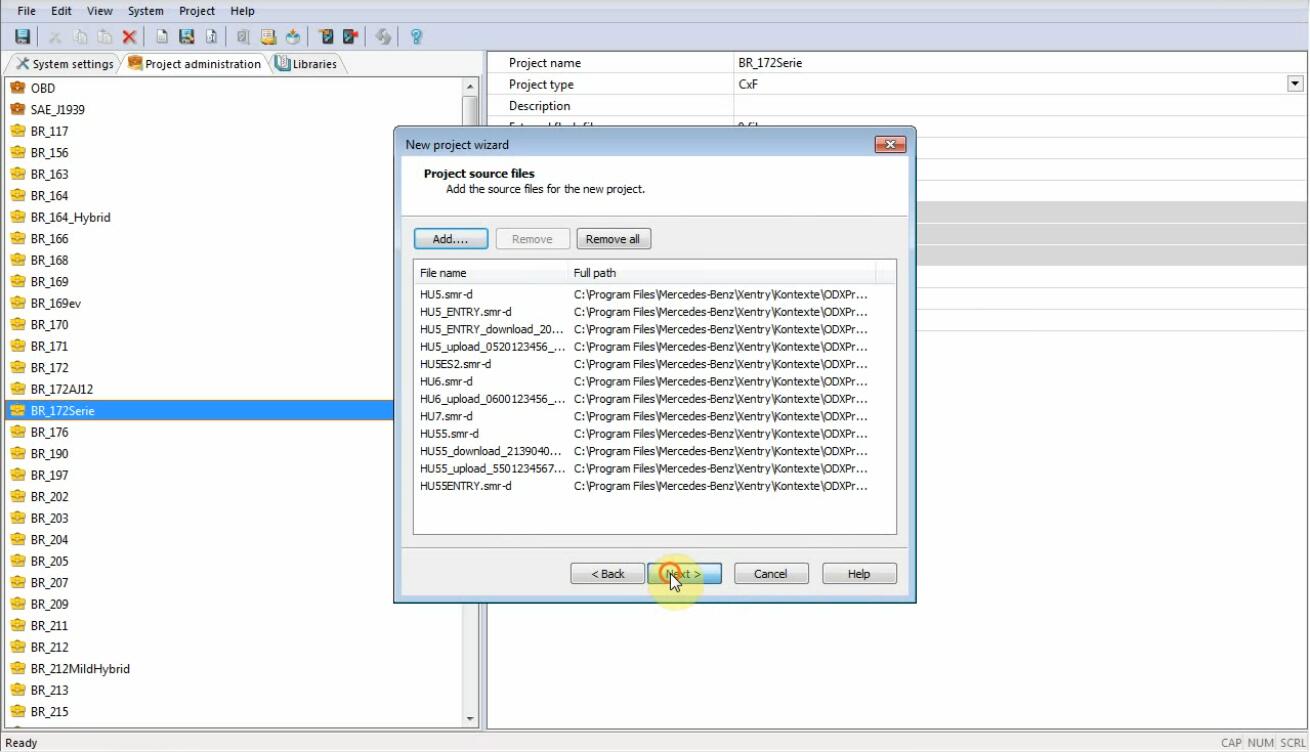The height and width of the screenshot is (752, 1310).
Task: Select HU5_ENTRY.smr-d file in list
Action: click(x=466, y=312)
